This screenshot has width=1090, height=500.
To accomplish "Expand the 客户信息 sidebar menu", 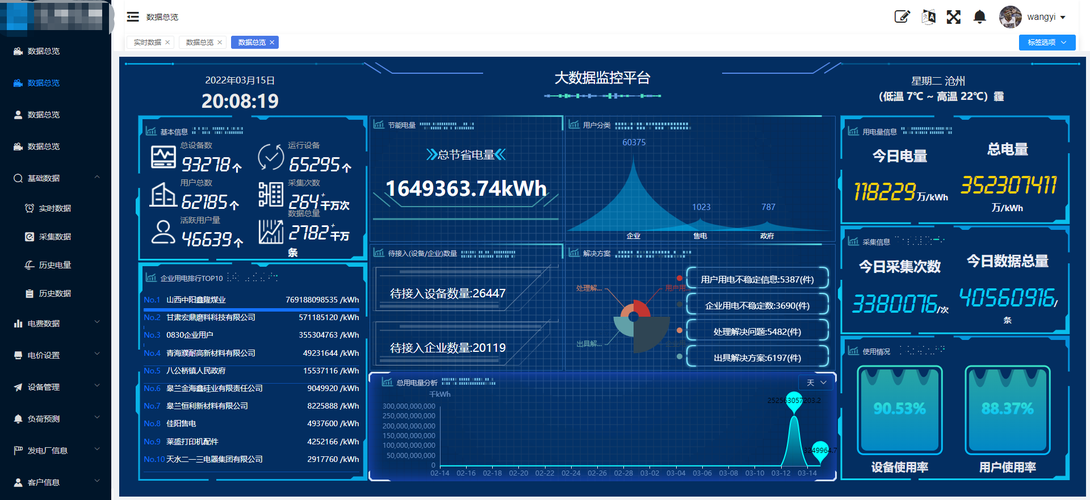I will pos(56,482).
